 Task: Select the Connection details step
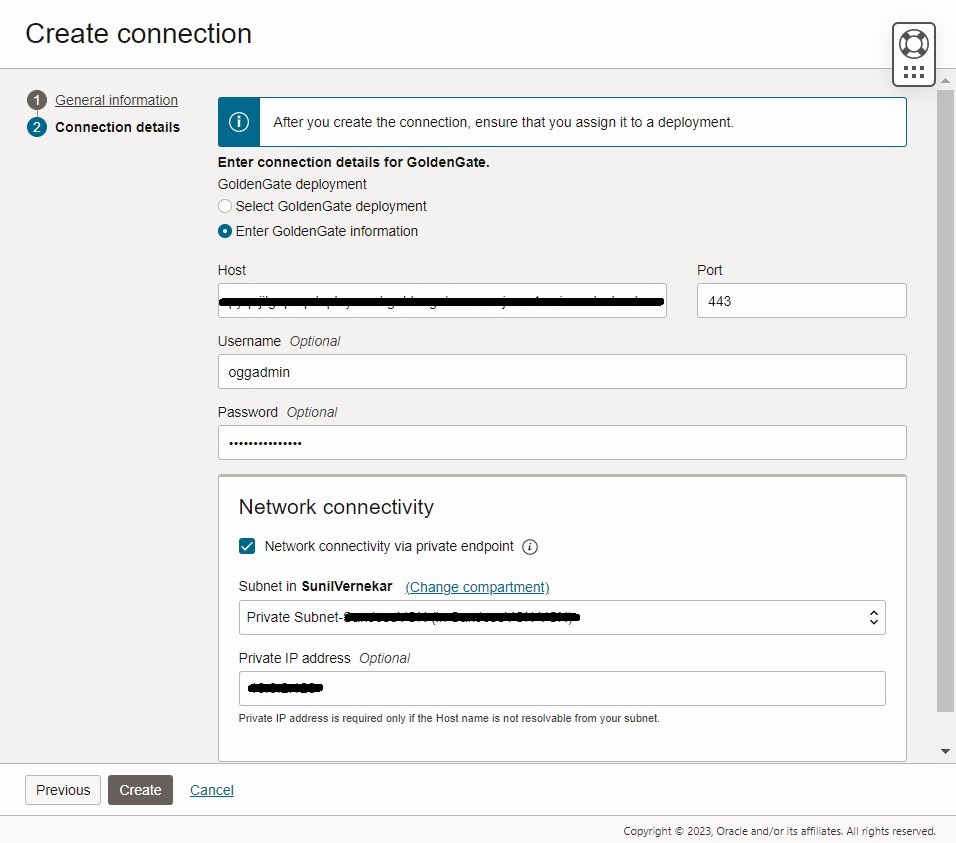pos(117,127)
